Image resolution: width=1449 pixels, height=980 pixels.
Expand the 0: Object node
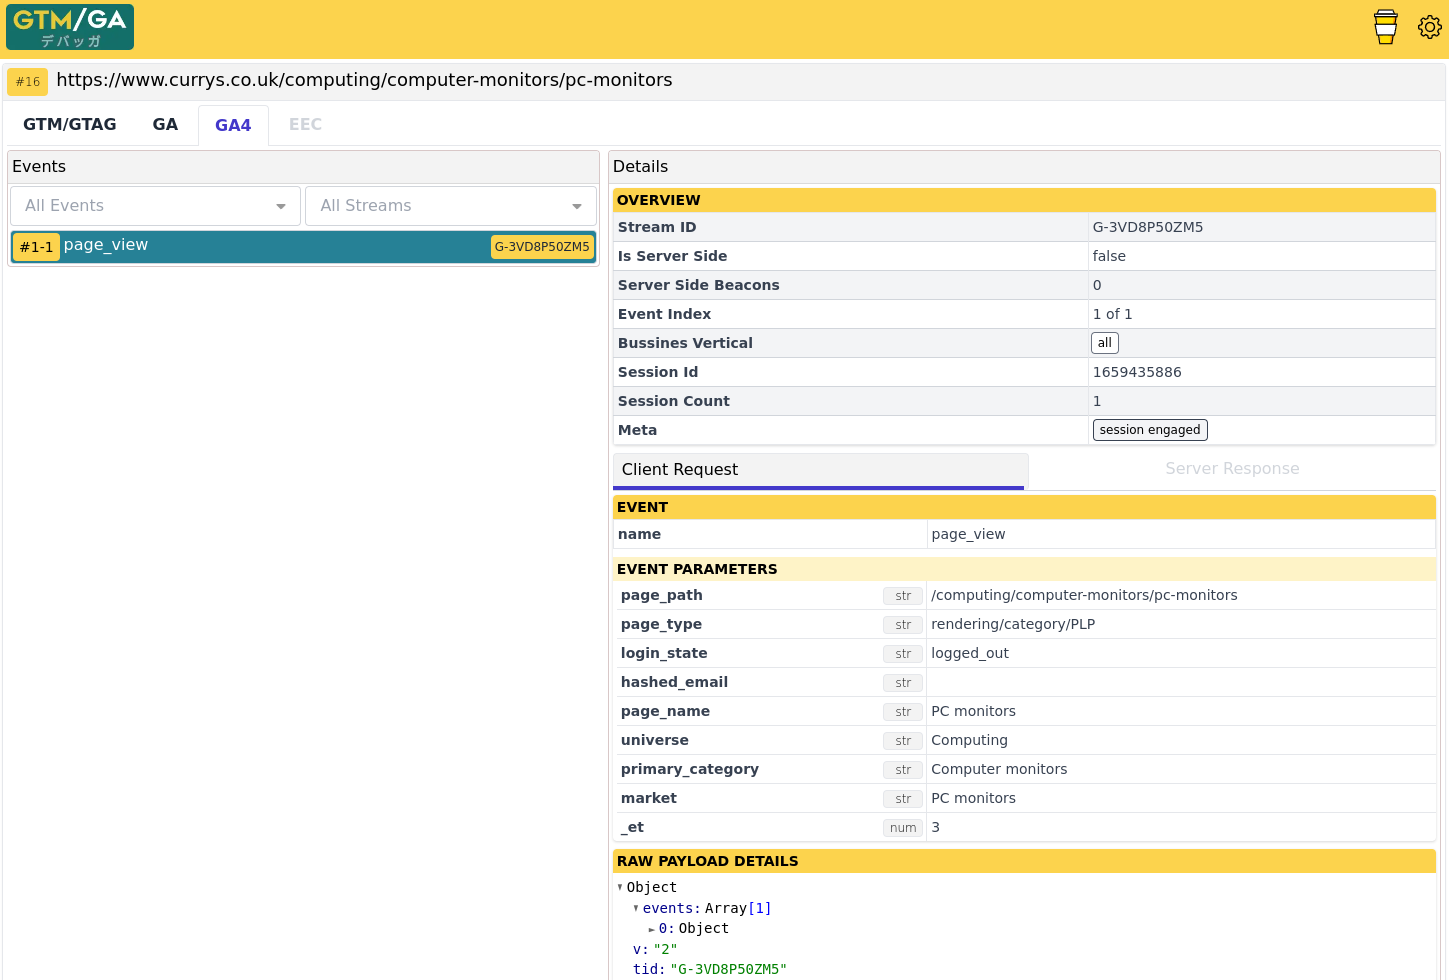click(x=652, y=929)
